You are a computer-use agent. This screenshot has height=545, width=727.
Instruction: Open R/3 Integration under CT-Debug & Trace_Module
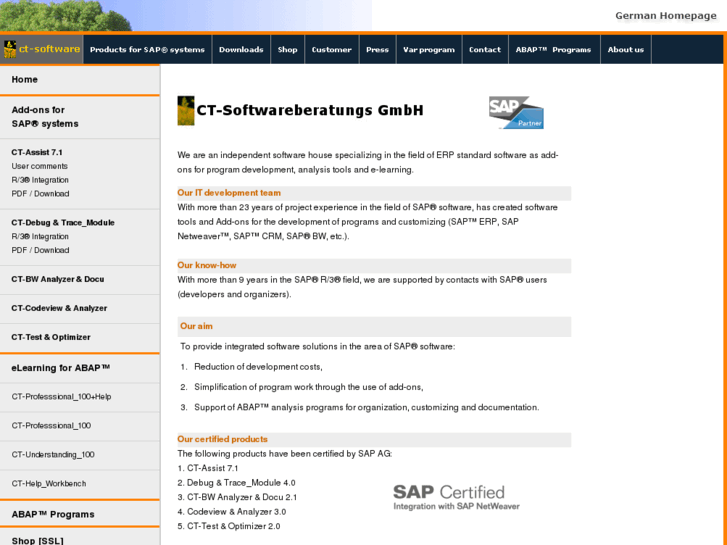[x=40, y=237]
